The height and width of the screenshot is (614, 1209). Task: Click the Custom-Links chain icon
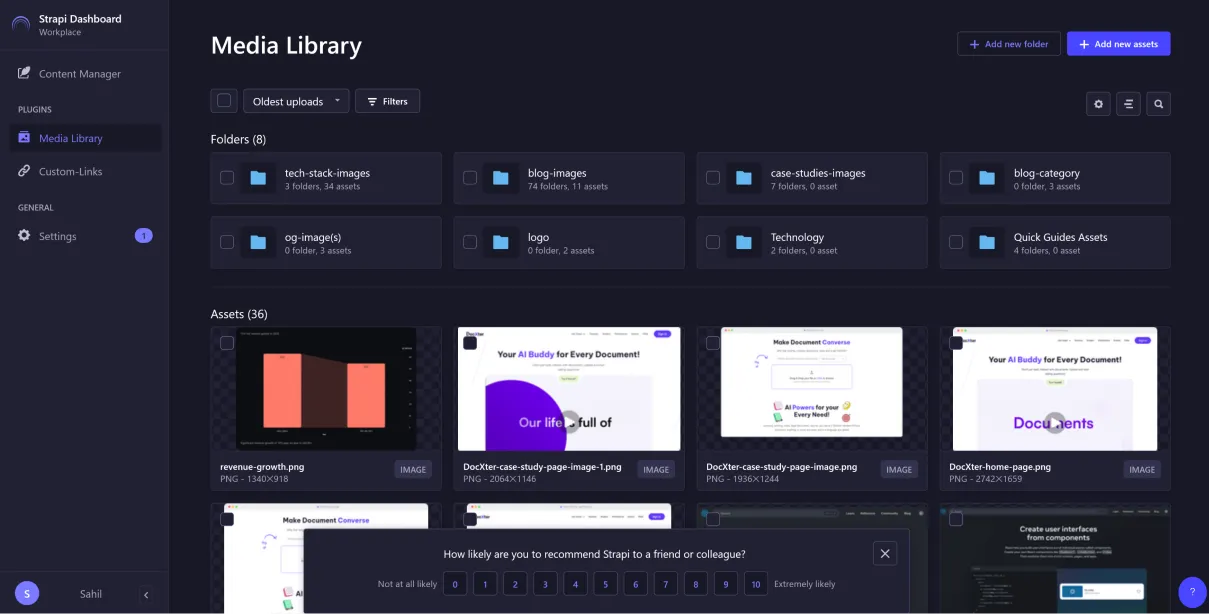coord(24,171)
